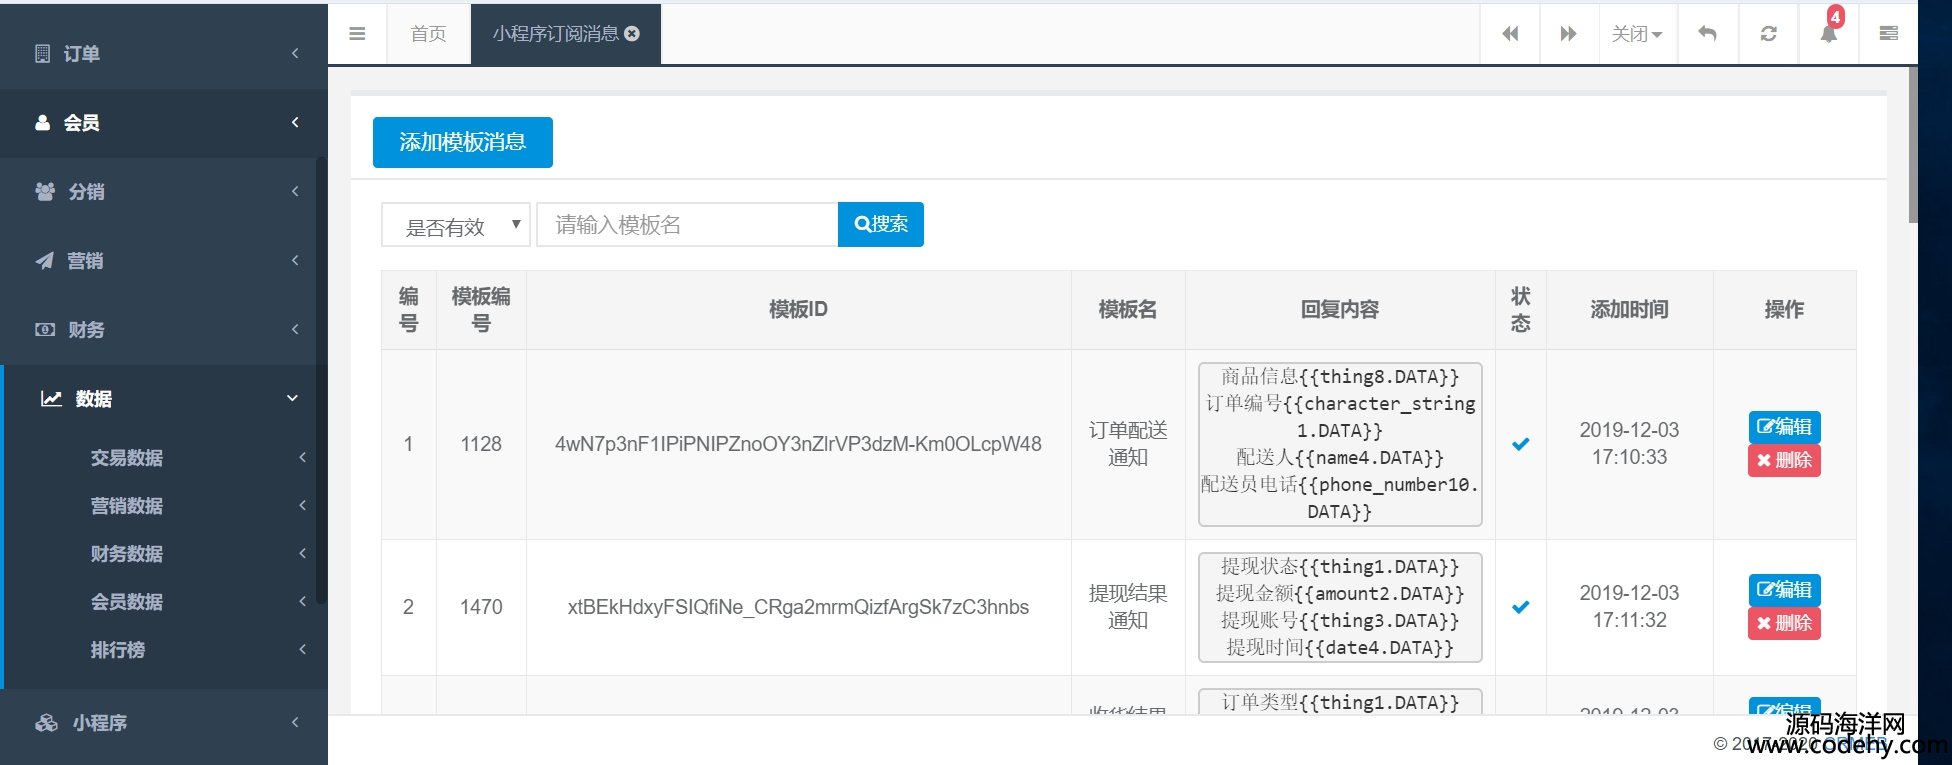The height and width of the screenshot is (765, 1952).
Task: Focus the 请输入模板名 search field
Action: point(687,224)
